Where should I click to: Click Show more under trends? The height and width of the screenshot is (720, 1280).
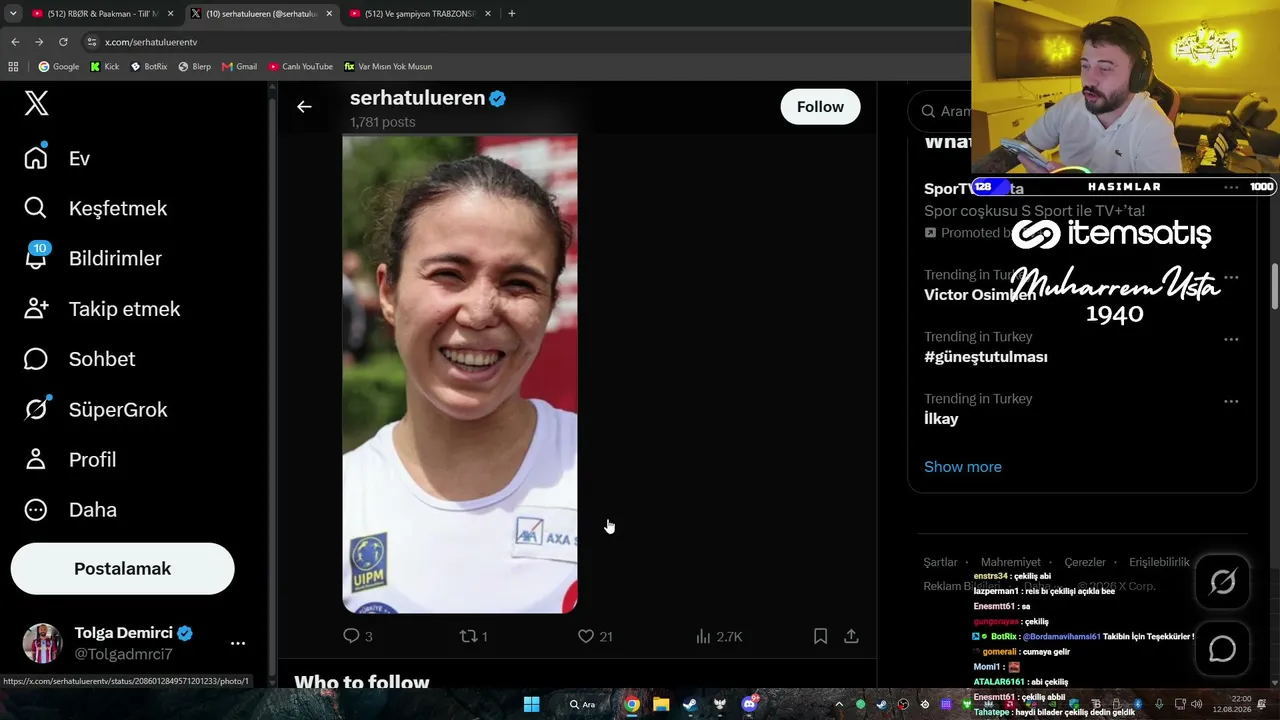click(x=963, y=467)
